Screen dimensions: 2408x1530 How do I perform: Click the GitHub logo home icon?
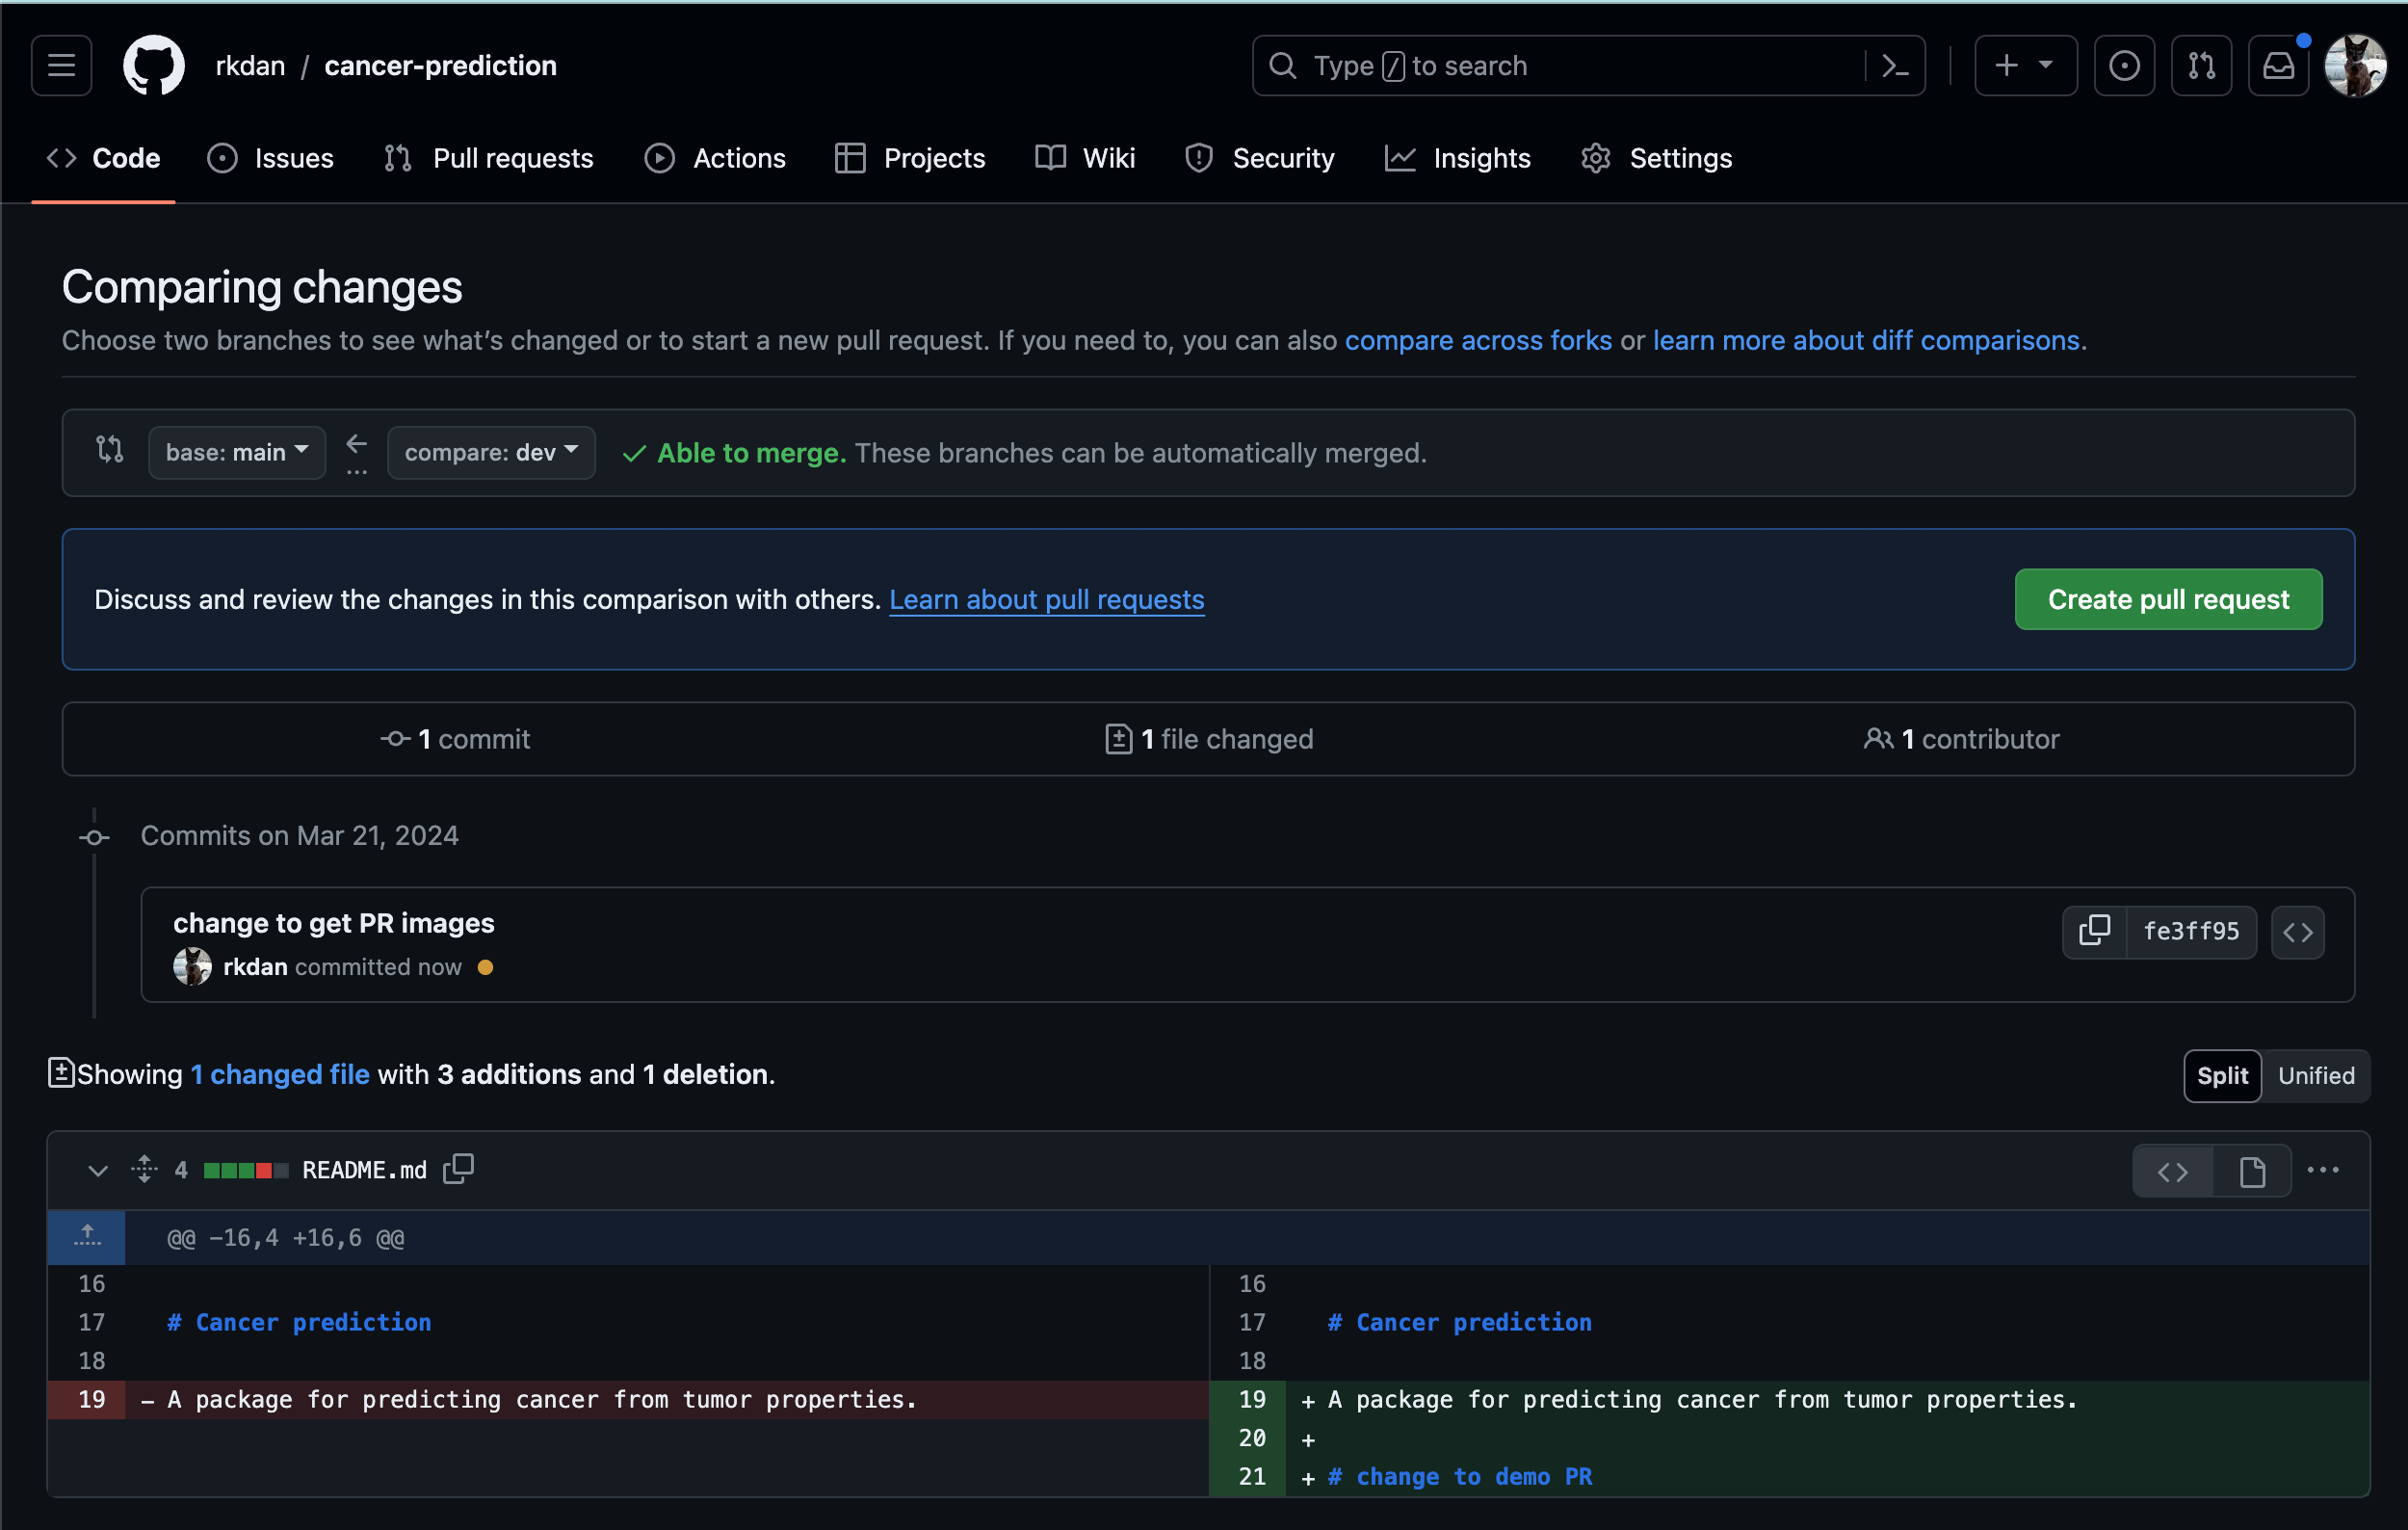[153, 66]
